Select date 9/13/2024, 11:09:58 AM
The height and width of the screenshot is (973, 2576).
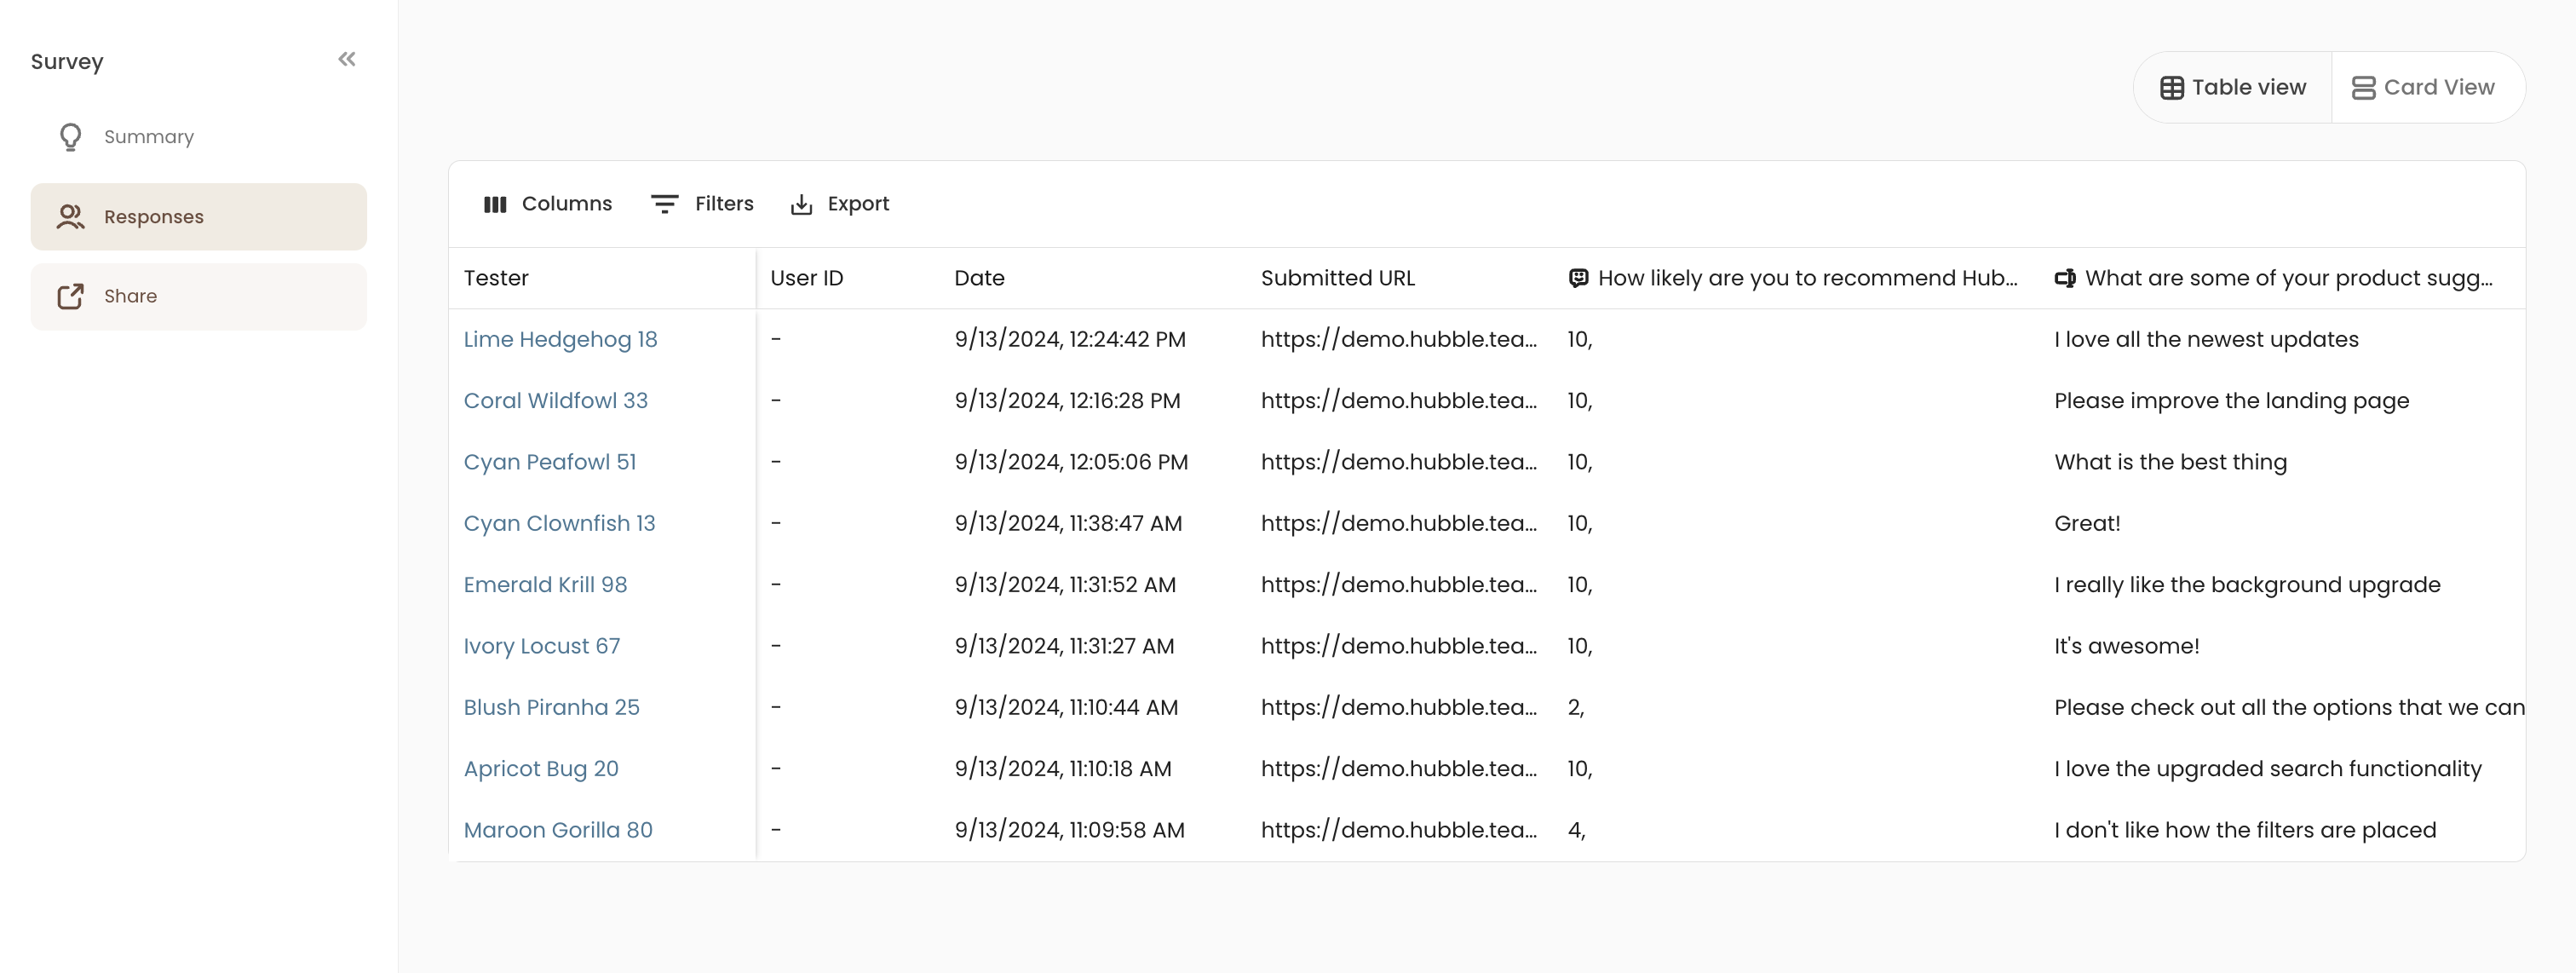point(1069,830)
